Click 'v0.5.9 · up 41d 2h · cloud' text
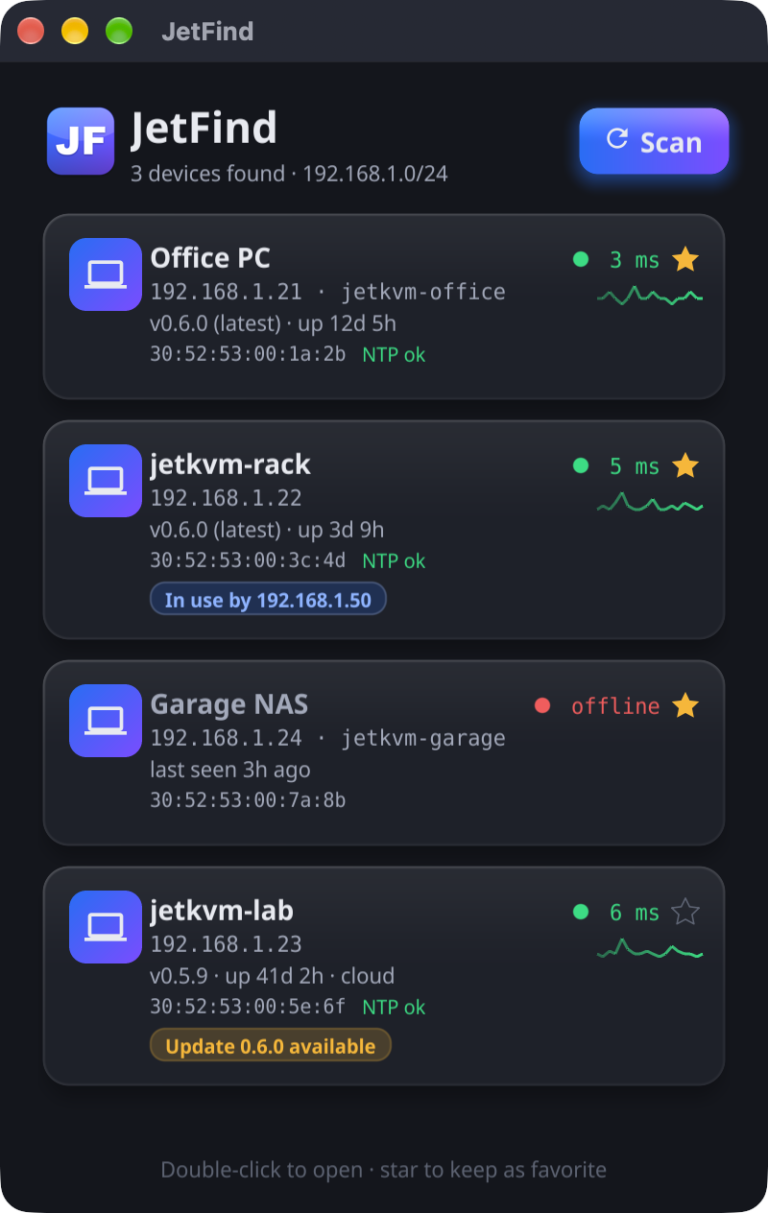Viewport: 768px width, 1213px height. 272,976
